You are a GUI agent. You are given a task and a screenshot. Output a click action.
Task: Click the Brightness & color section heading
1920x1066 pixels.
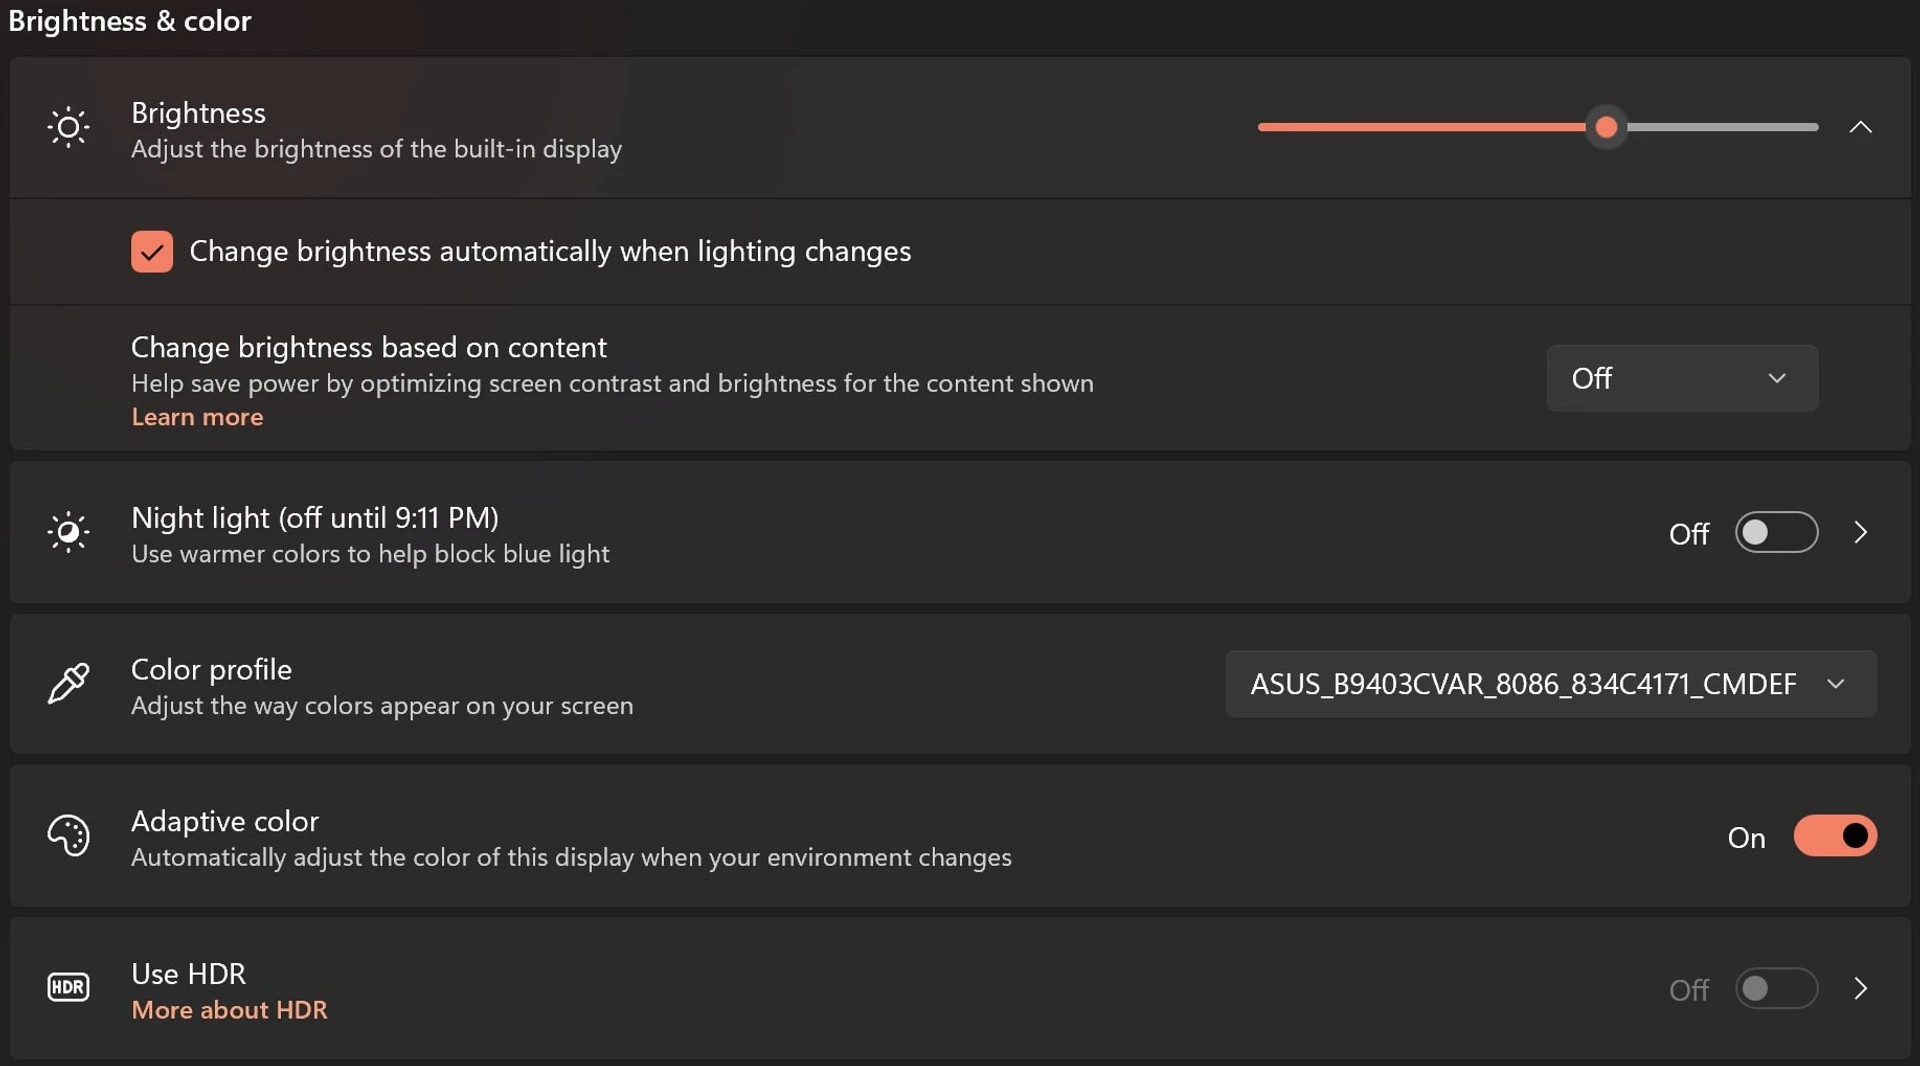click(x=130, y=21)
